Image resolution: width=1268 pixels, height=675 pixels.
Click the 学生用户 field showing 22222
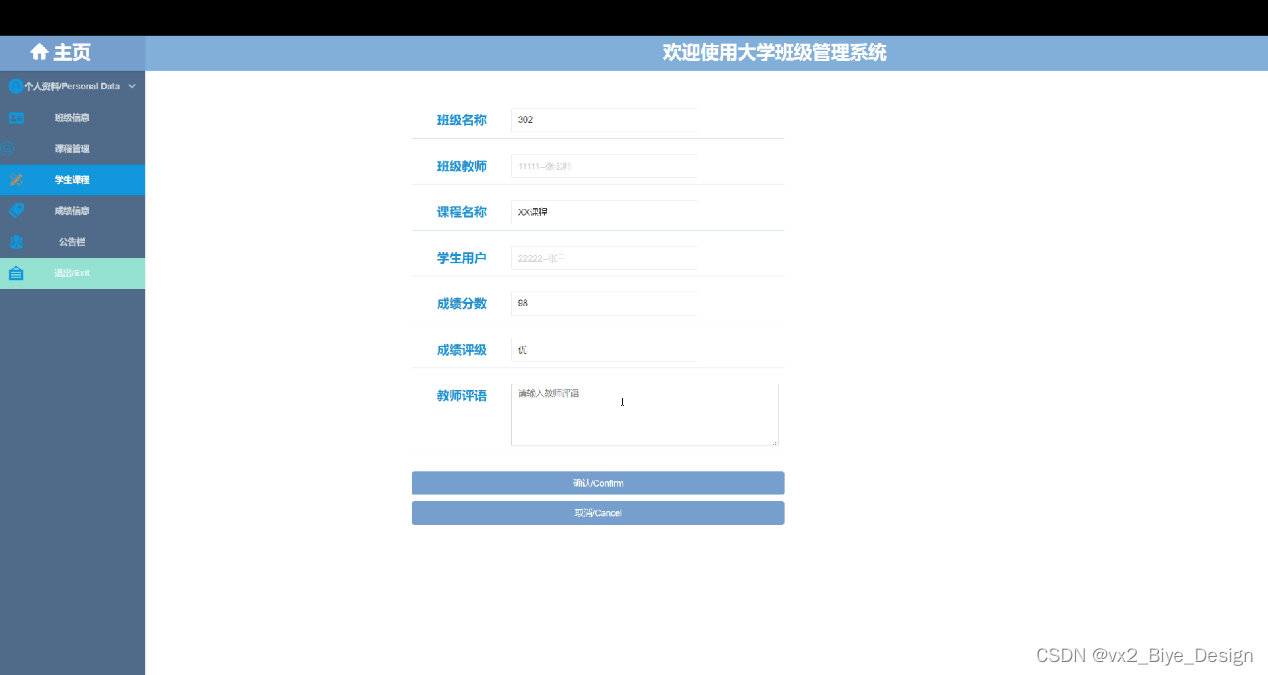[x=604, y=258]
